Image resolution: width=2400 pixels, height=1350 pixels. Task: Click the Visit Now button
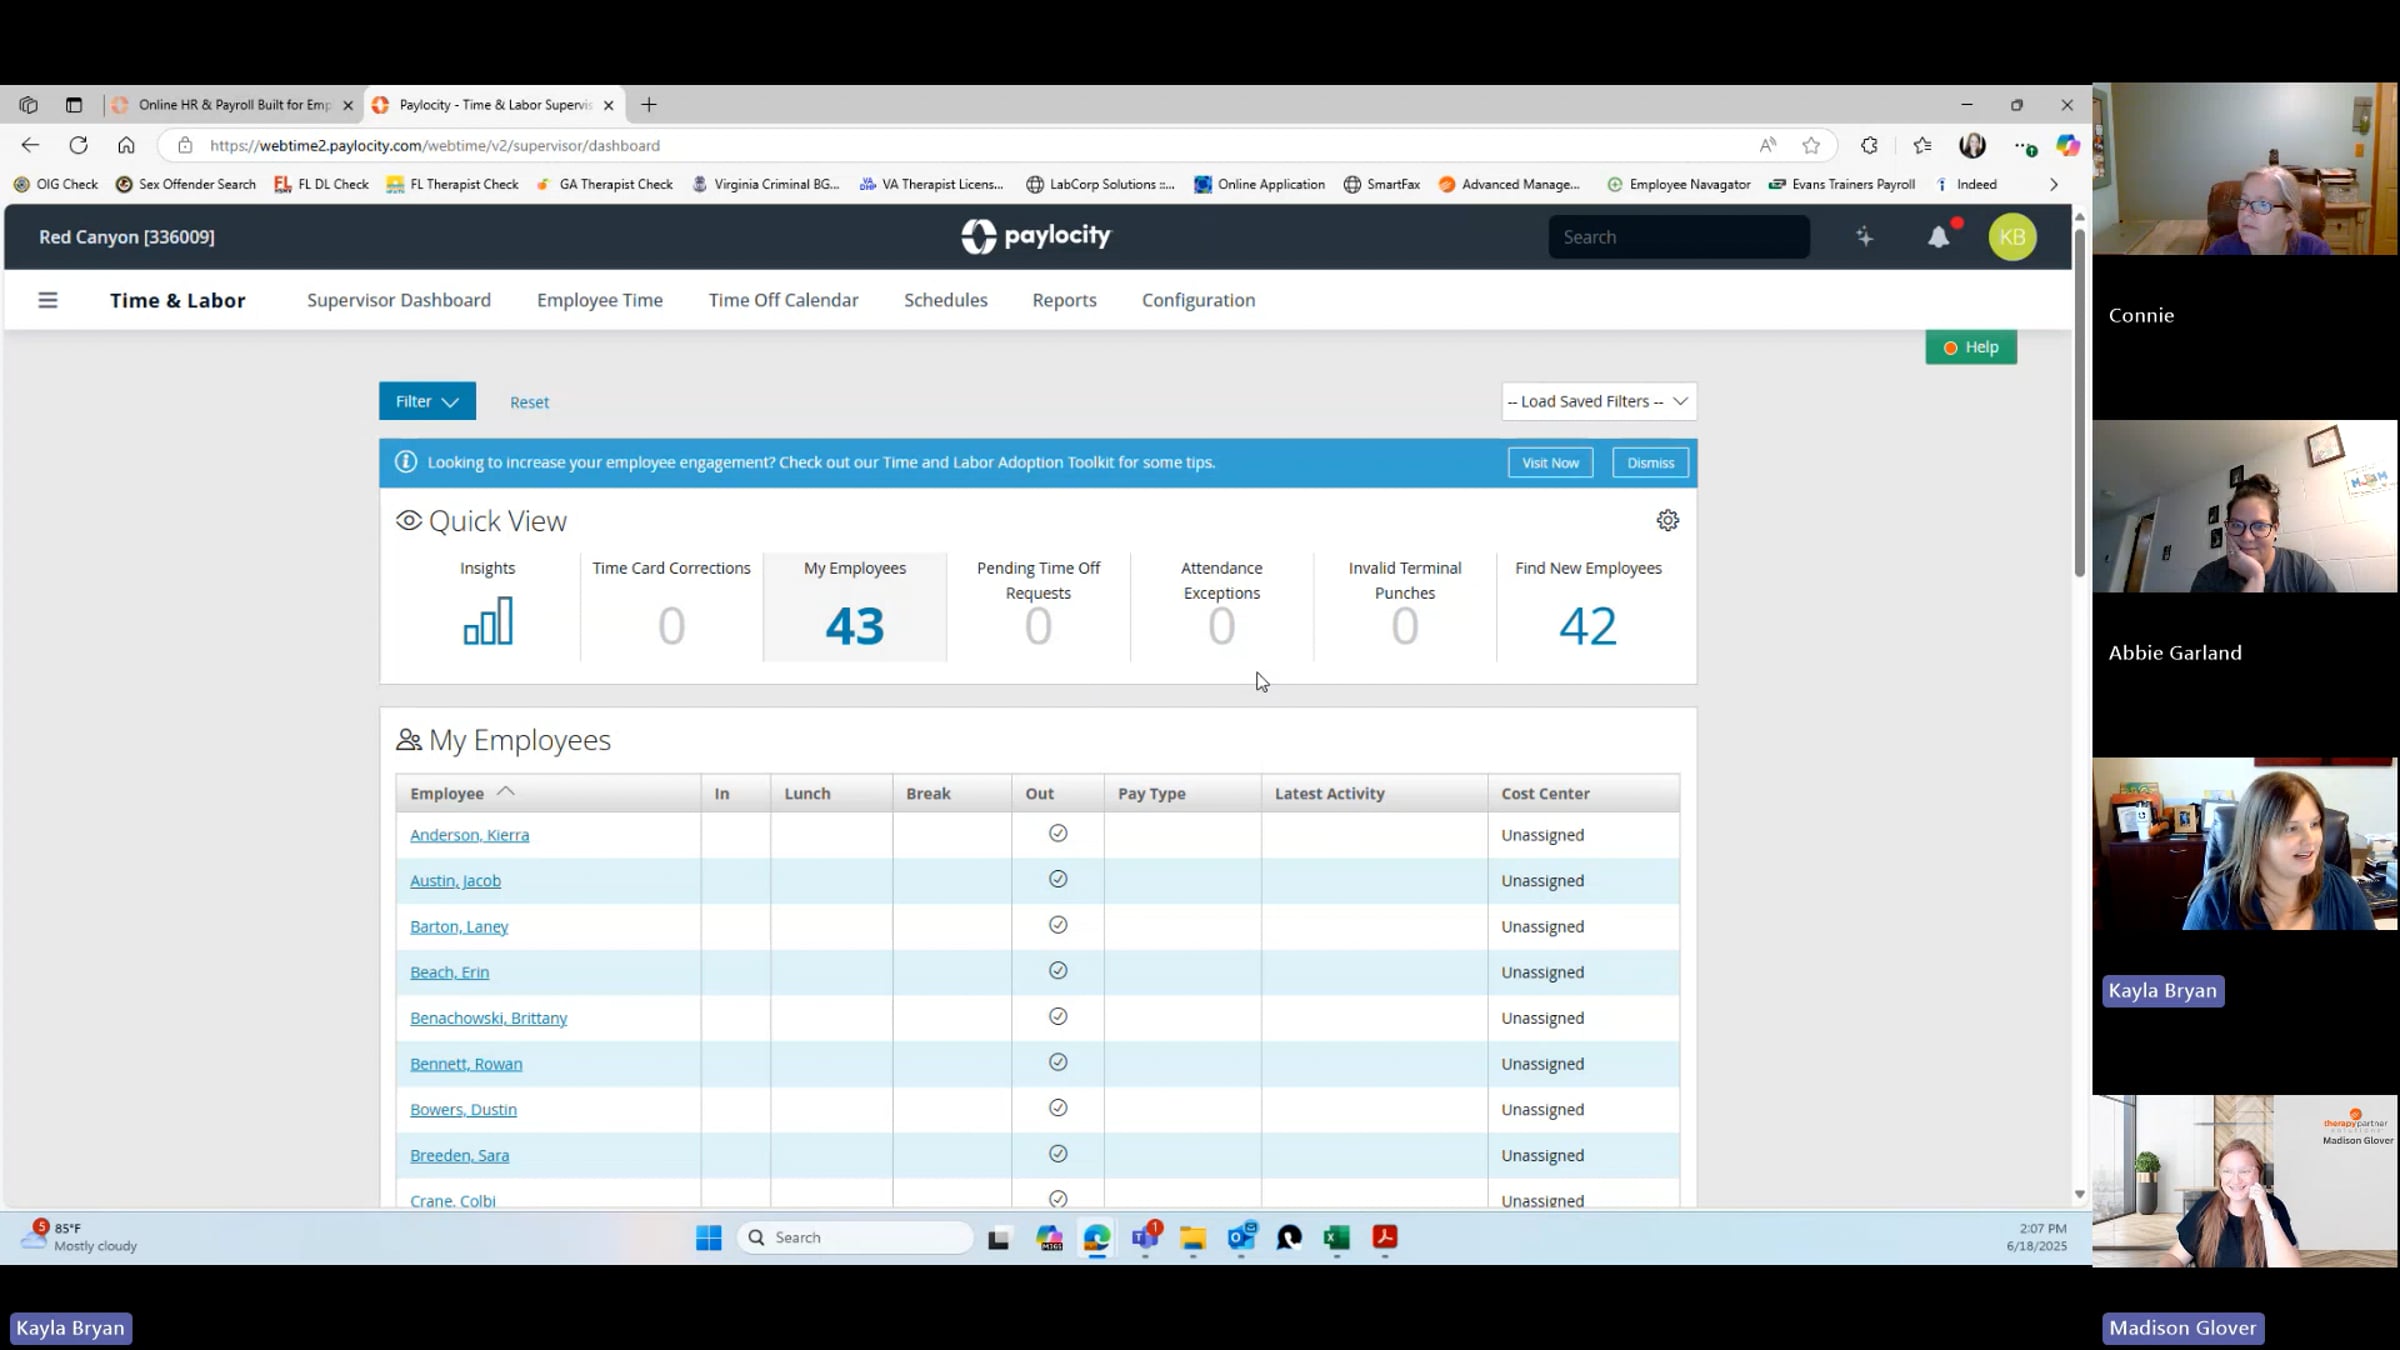pyautogui.click(x=1549, y=463)
